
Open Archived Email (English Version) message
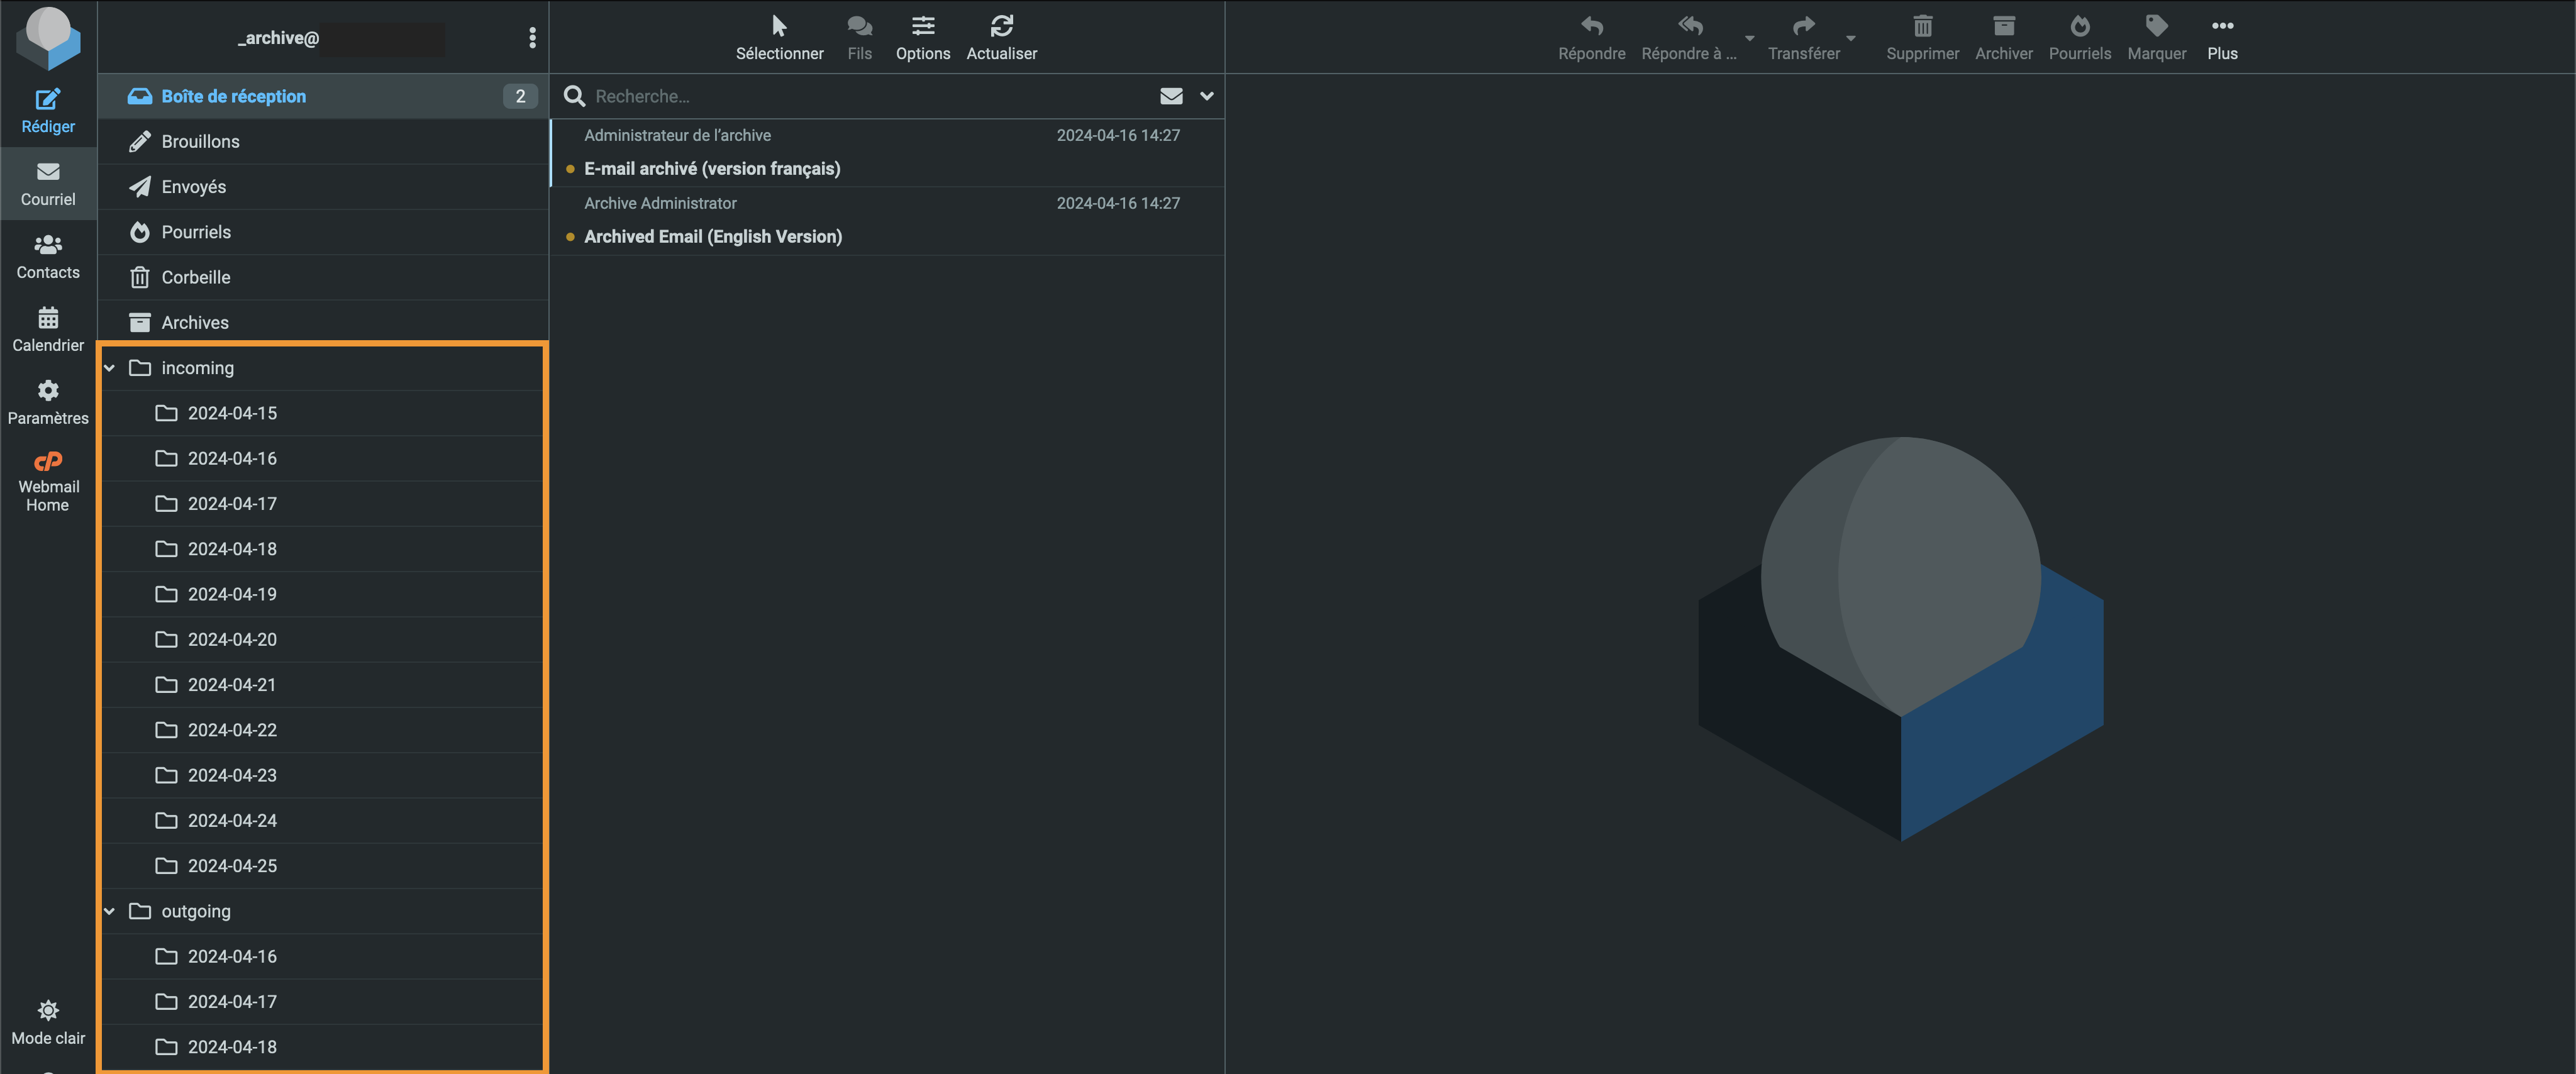pos(887,221)
